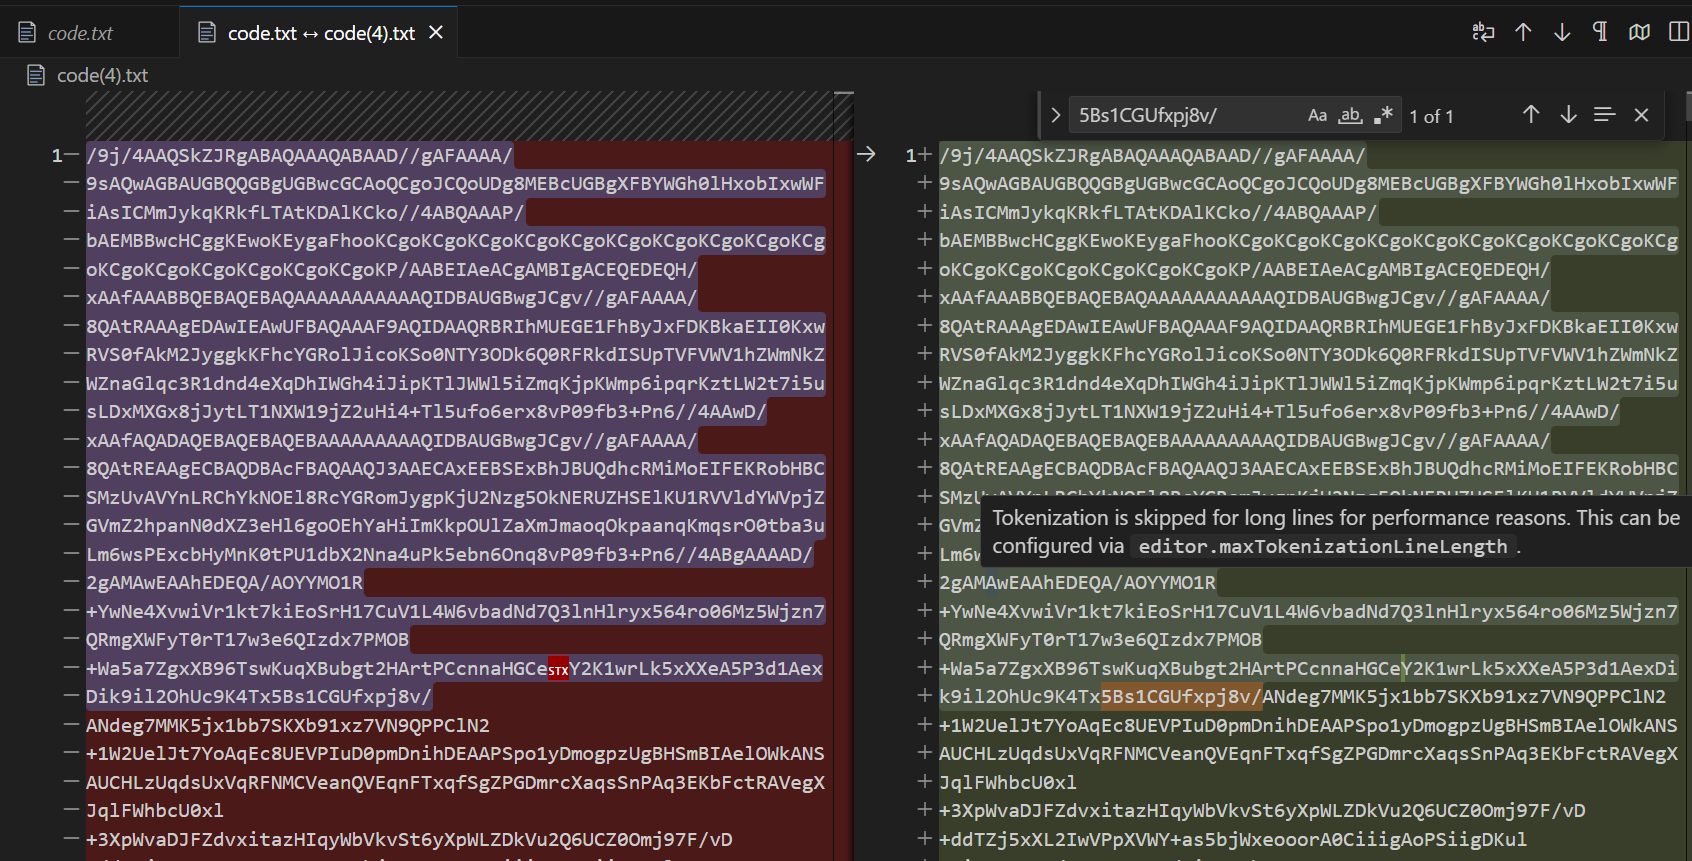The image size is (1692, 861).
Task: Click the code(4).txt breadcrumb
Action: click(x=102, y=75)
